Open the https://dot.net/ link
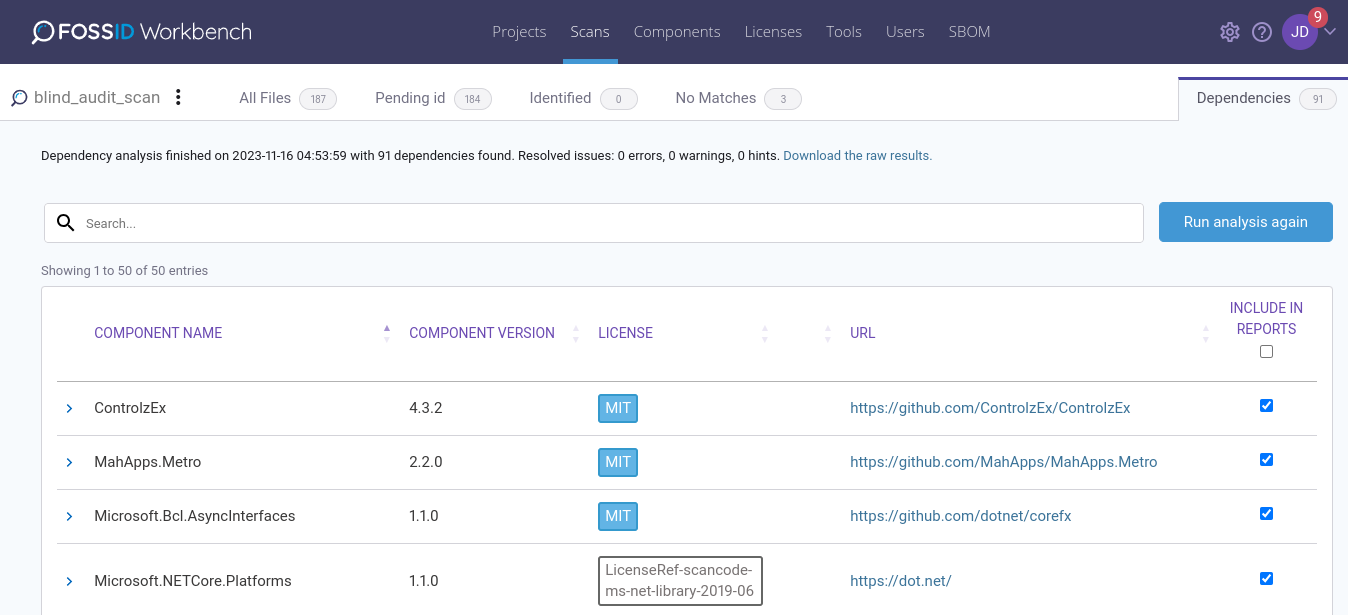1348x615 pixels. (x=900, y=581)
